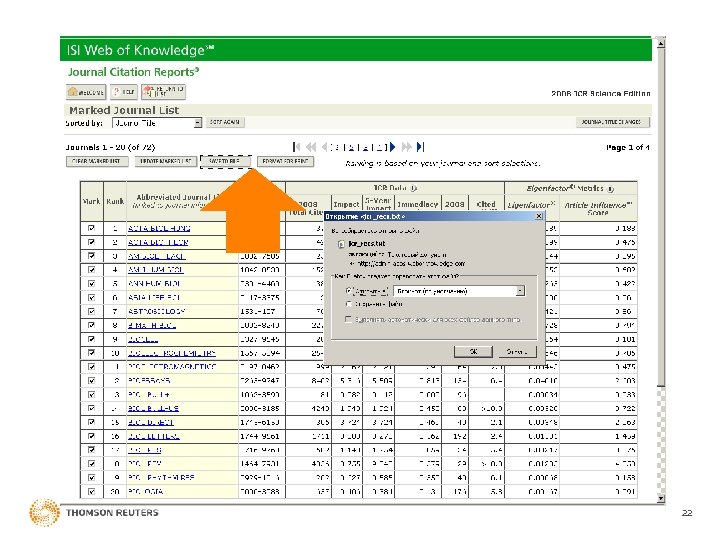Click the Sort Again button
The image size is (720, 540).
pos(225,123)
